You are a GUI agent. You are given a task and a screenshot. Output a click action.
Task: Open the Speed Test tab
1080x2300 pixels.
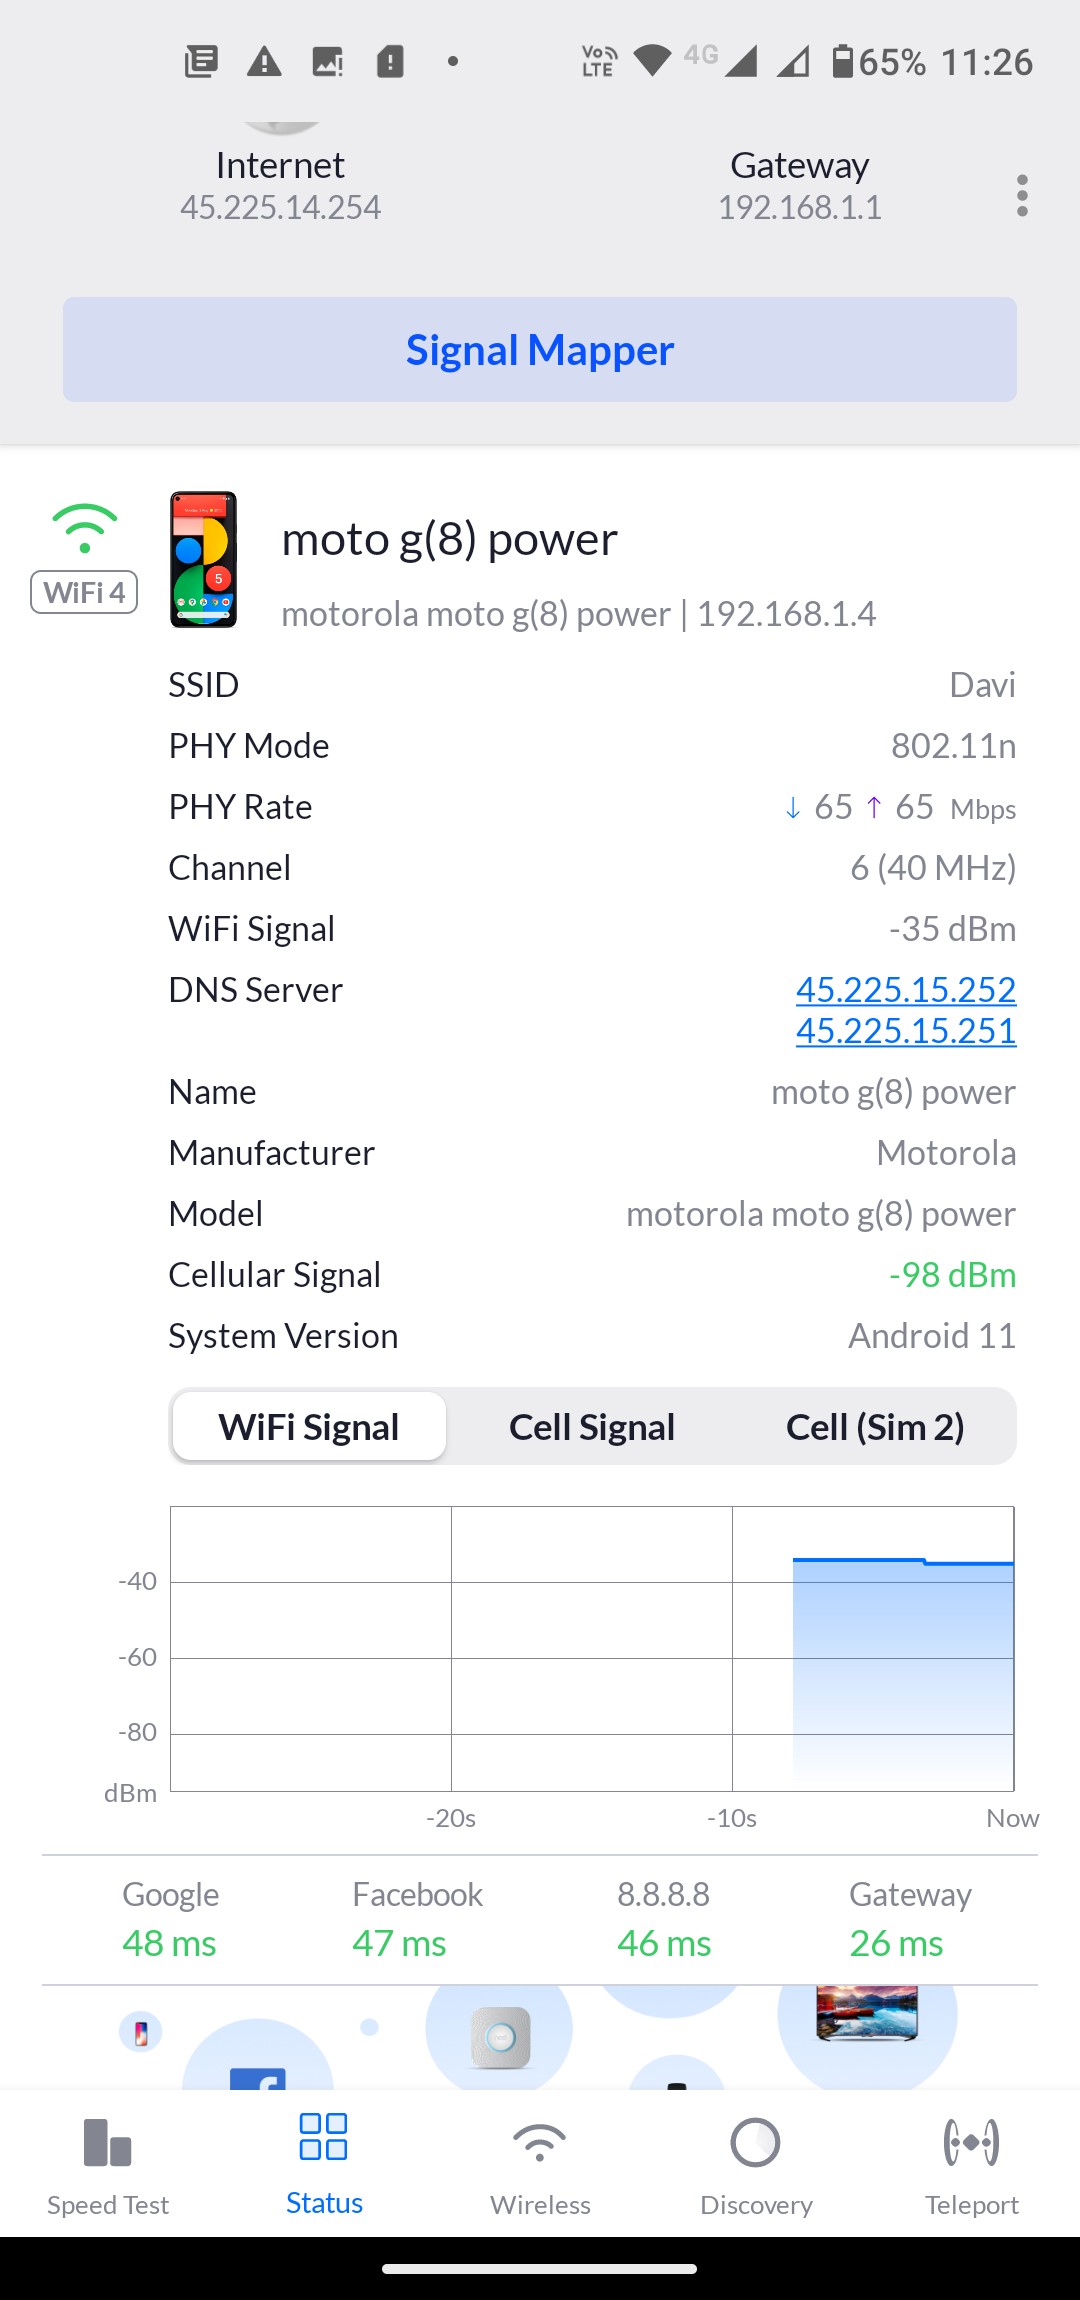(x=108, y=2165)
